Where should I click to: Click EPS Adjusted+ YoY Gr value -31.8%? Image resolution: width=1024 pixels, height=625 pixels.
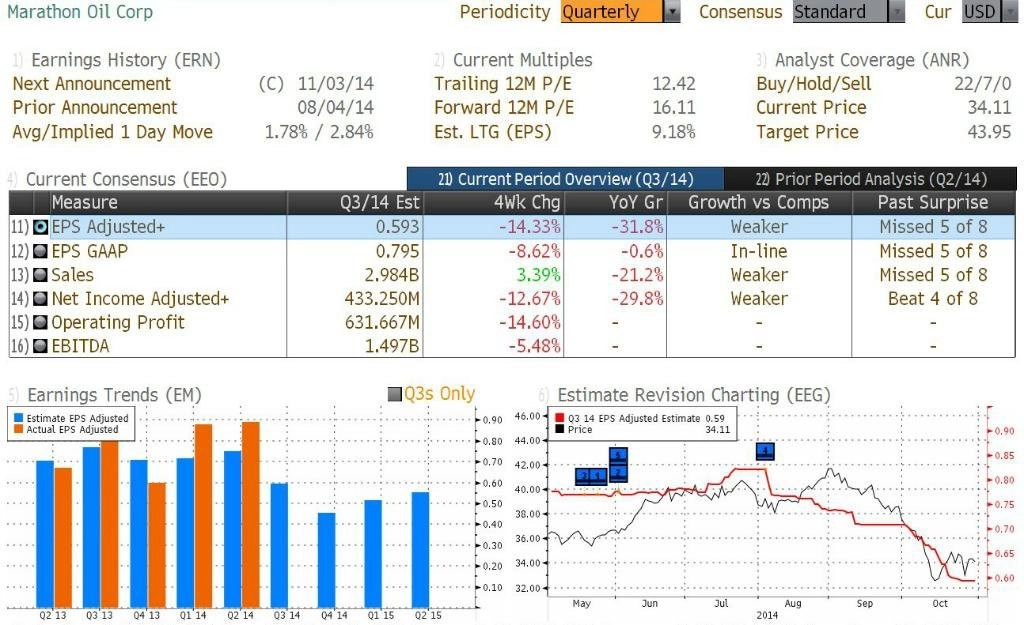[637, 227]
